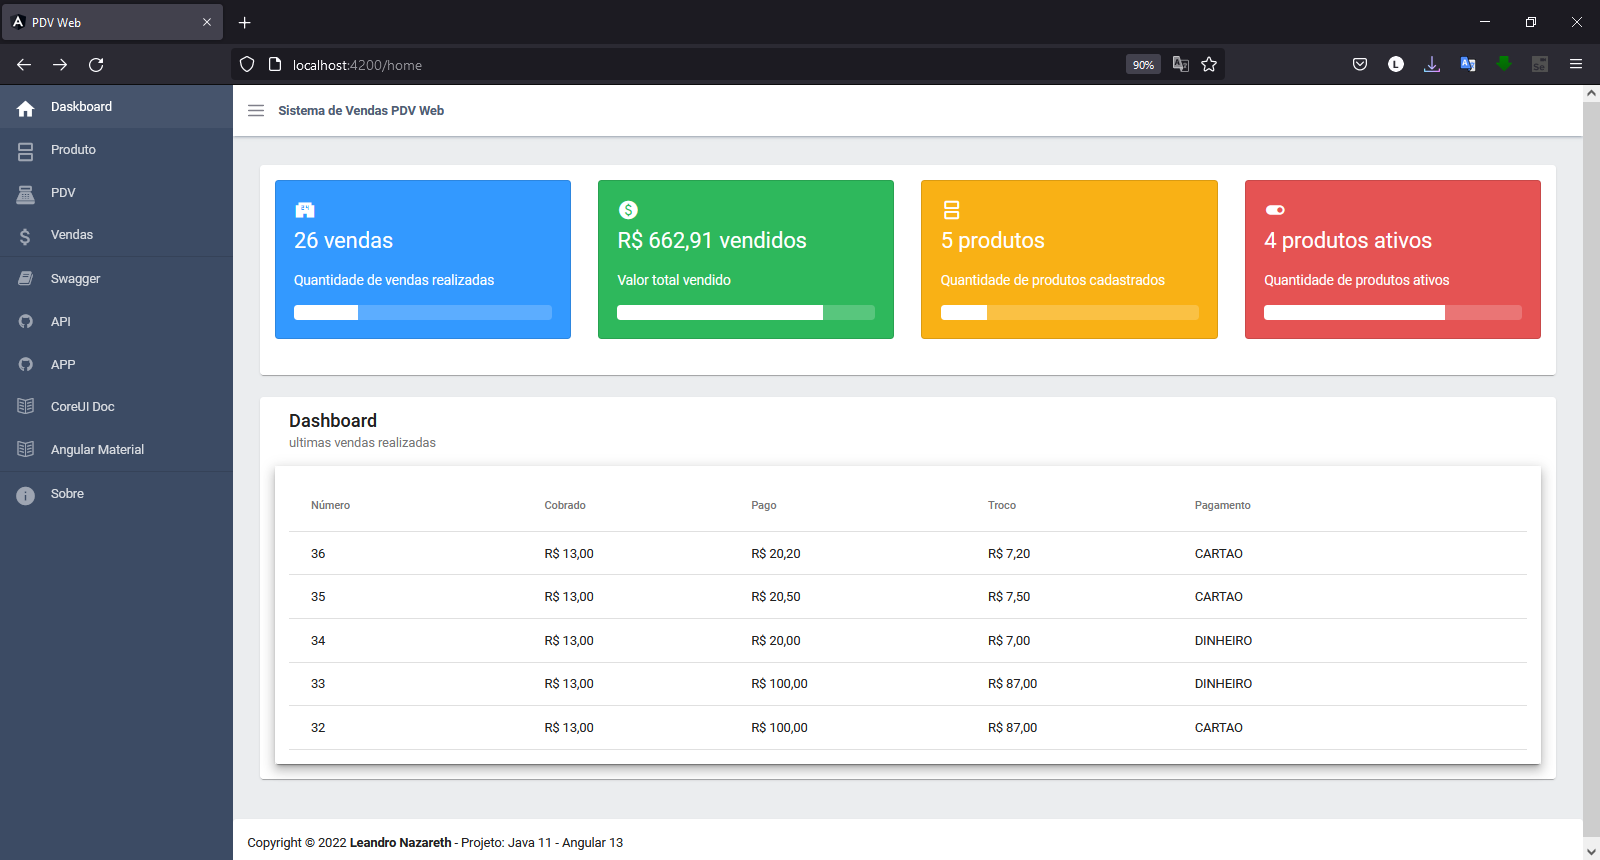Viewport: 1600px width, 860px height.
Task: Click the dollar icon on vendidos card
Action: coord(628,210)
